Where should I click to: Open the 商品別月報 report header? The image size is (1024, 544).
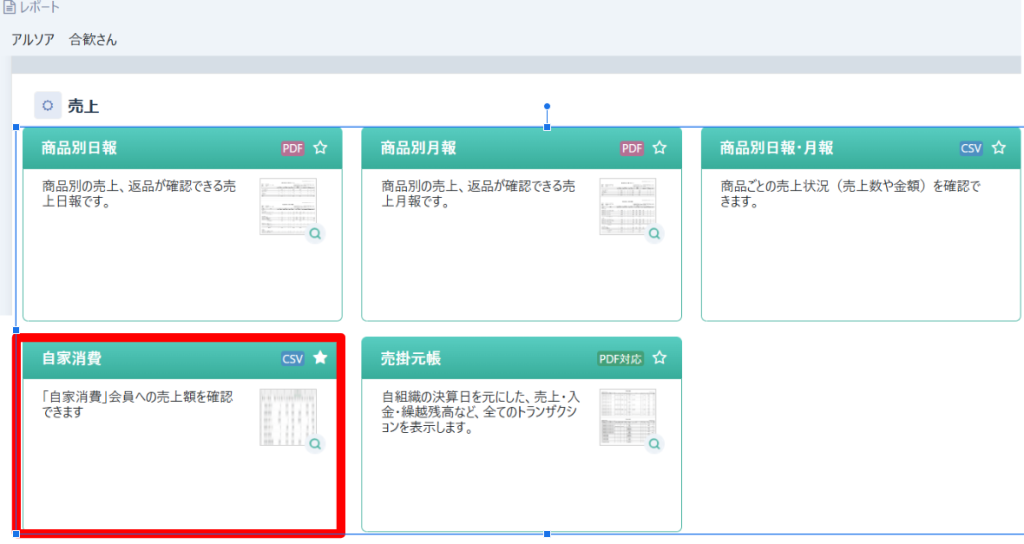point(418,148)
